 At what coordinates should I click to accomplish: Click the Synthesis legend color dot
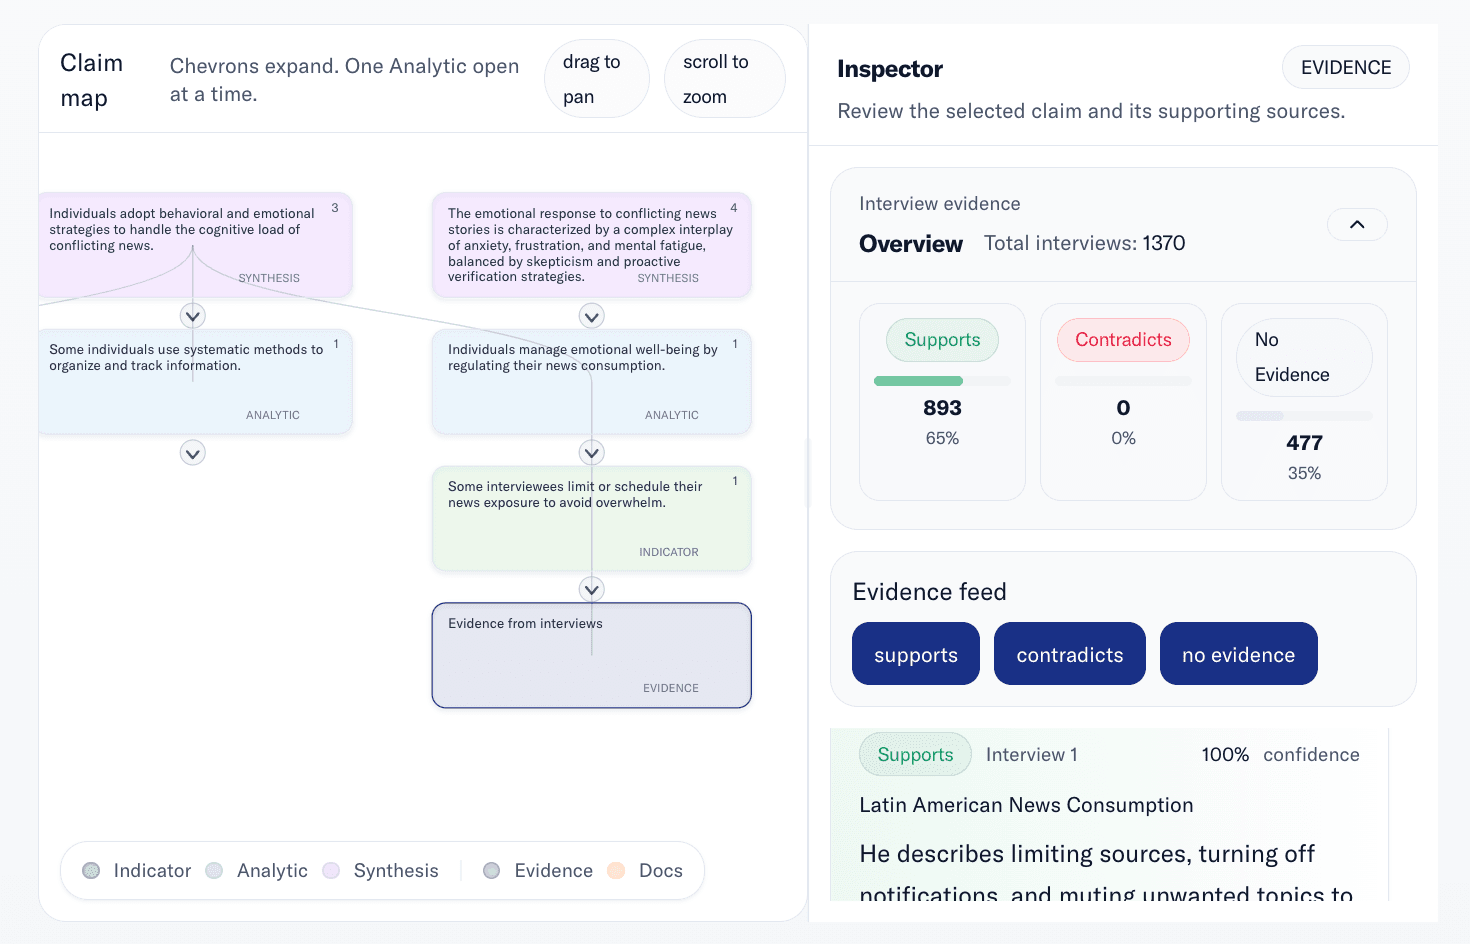(331, 871)
